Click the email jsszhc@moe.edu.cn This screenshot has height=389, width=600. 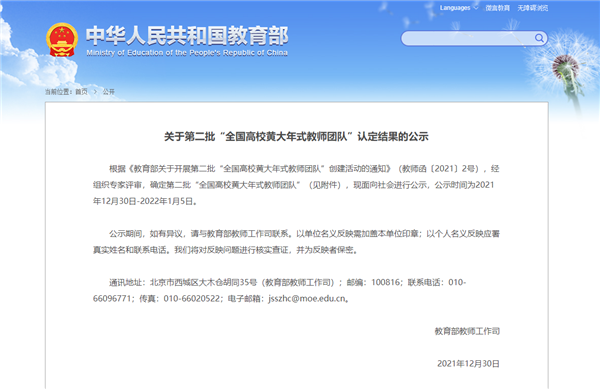click(x=307, y=298)
